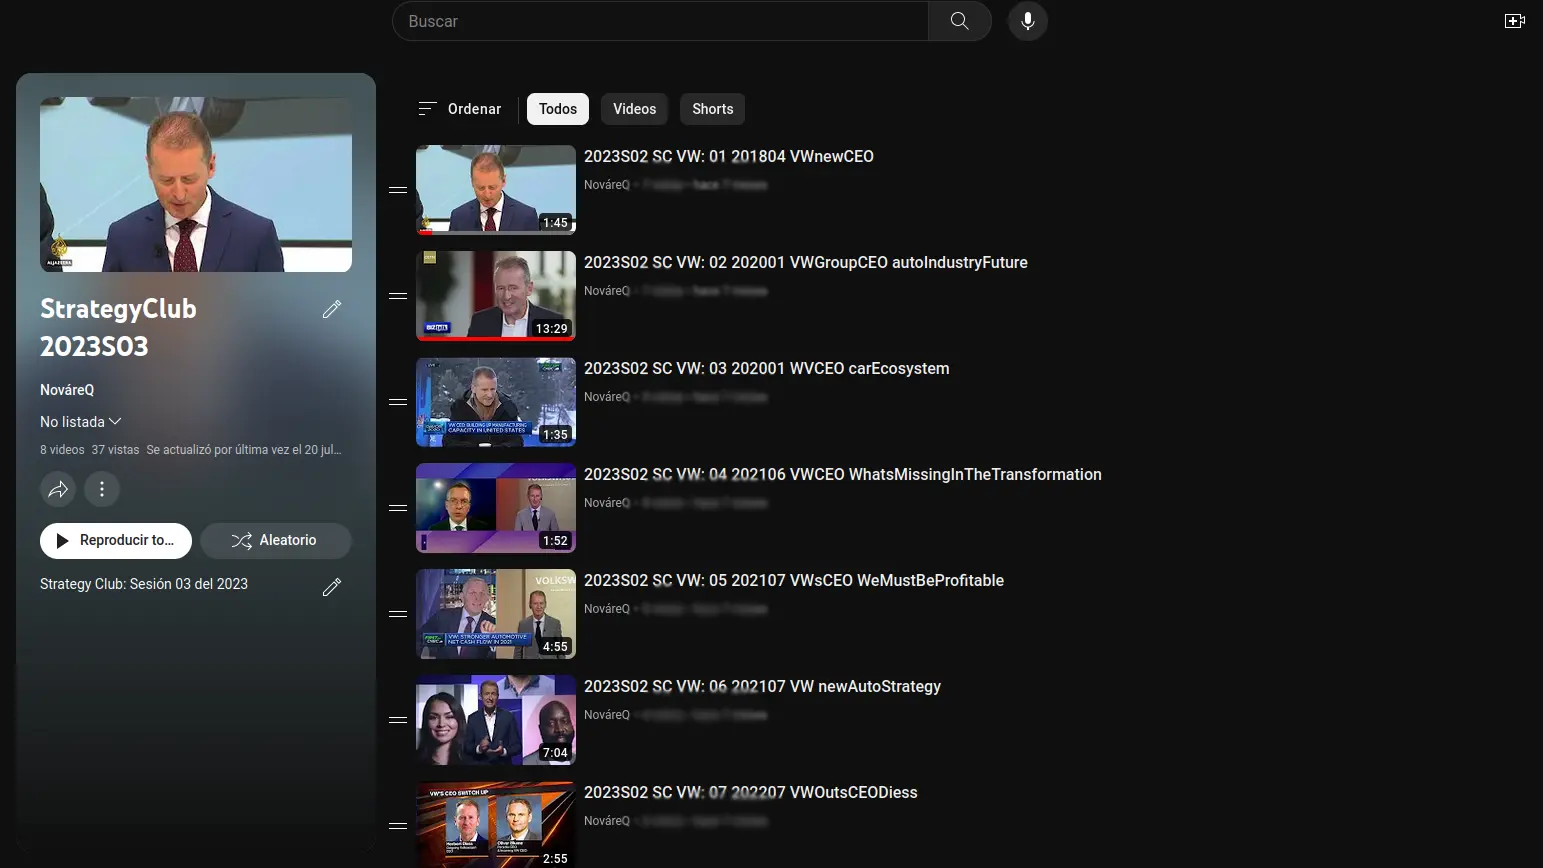Viewport: 1543px width, 868px height.
Task: Open thumbnail of 7:04 newAutoStrategy video
Action: tap(496, 720)
